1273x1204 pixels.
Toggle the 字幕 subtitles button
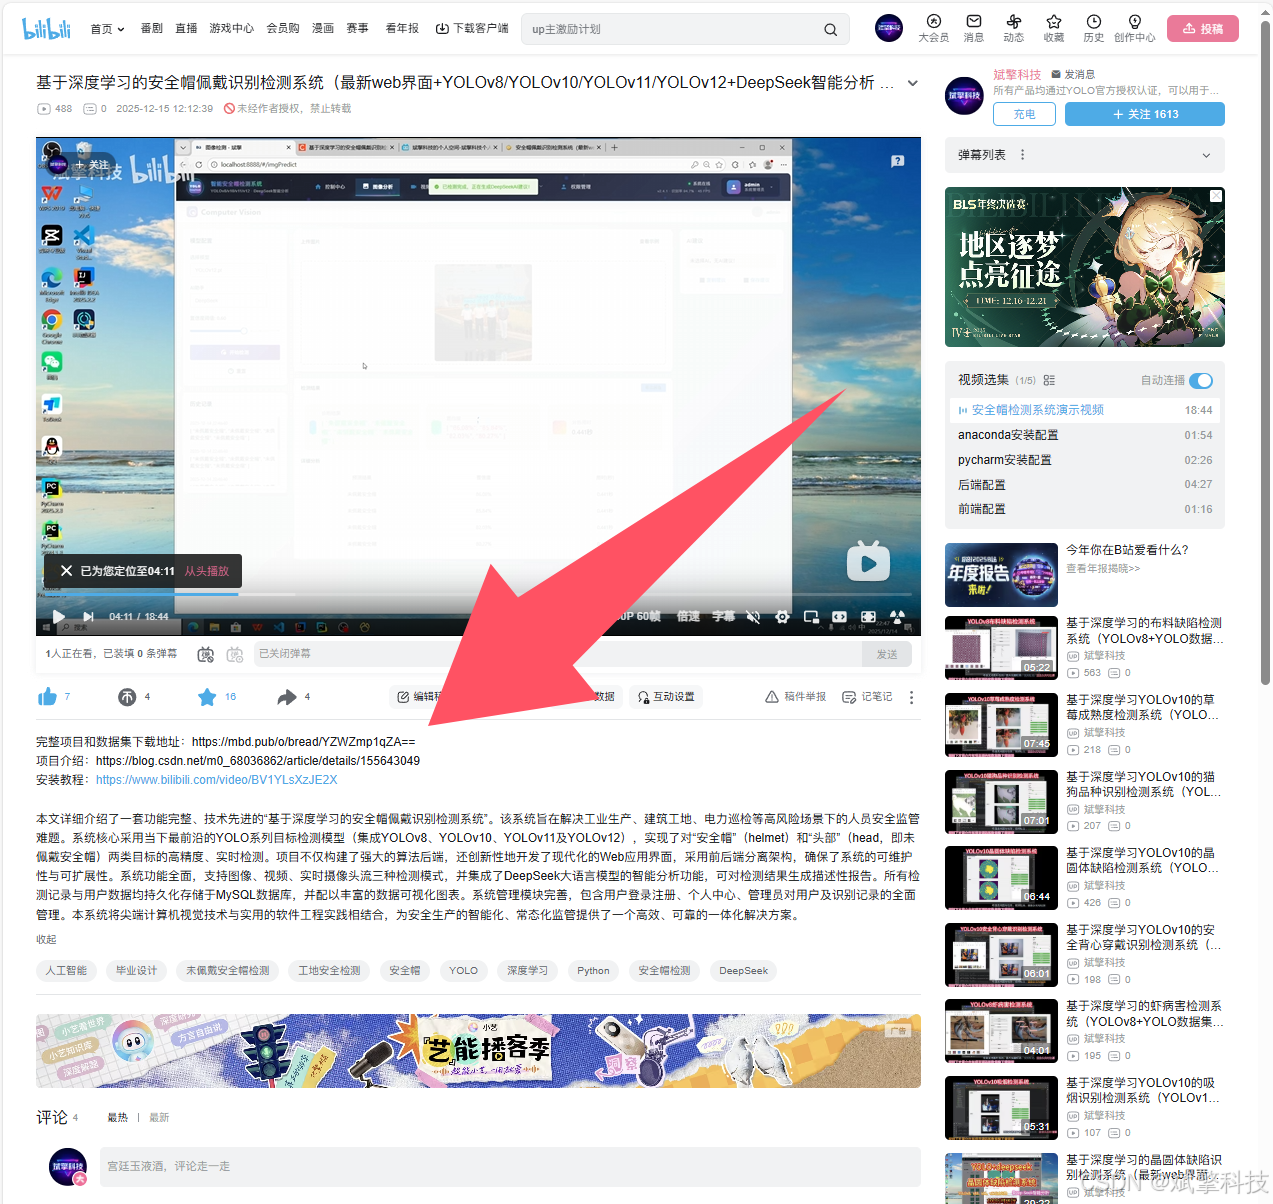723,617
